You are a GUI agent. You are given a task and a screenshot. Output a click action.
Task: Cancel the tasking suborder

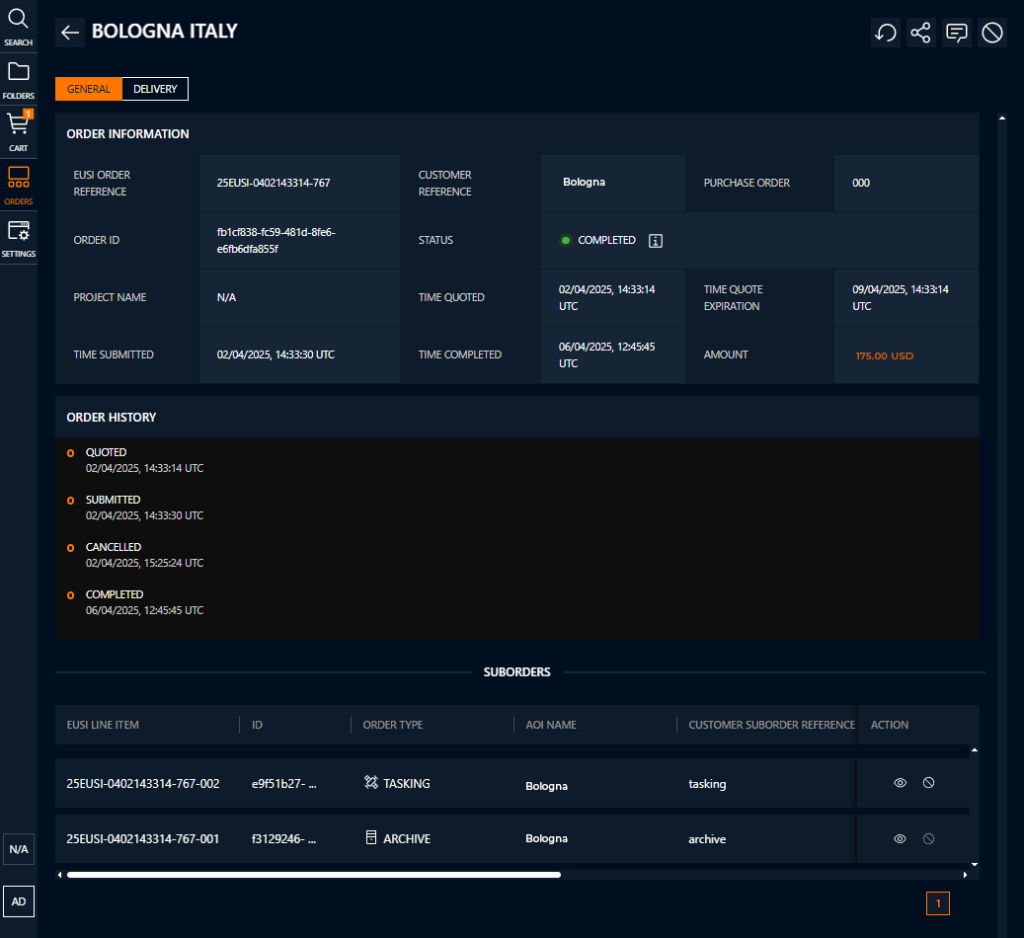(928, 783)
